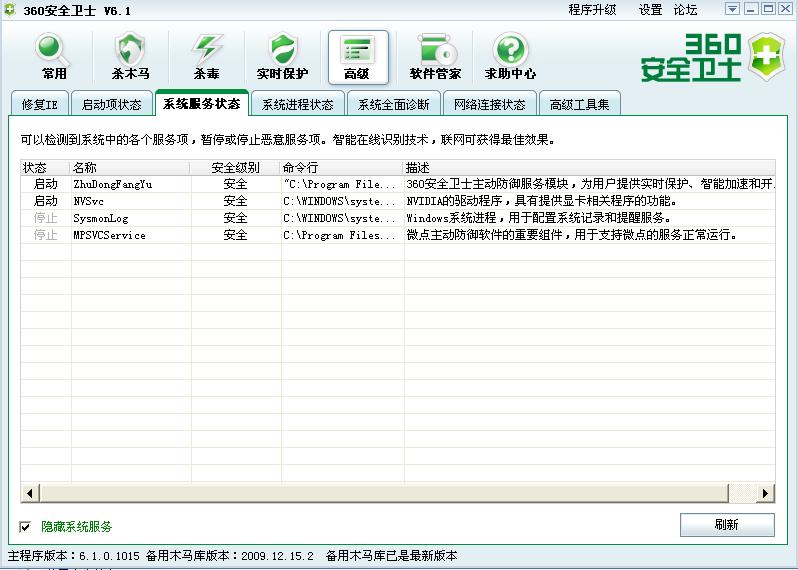Select ZhuDongFangYu service row
The image size is (798, 570).
(x=398, y=184)
